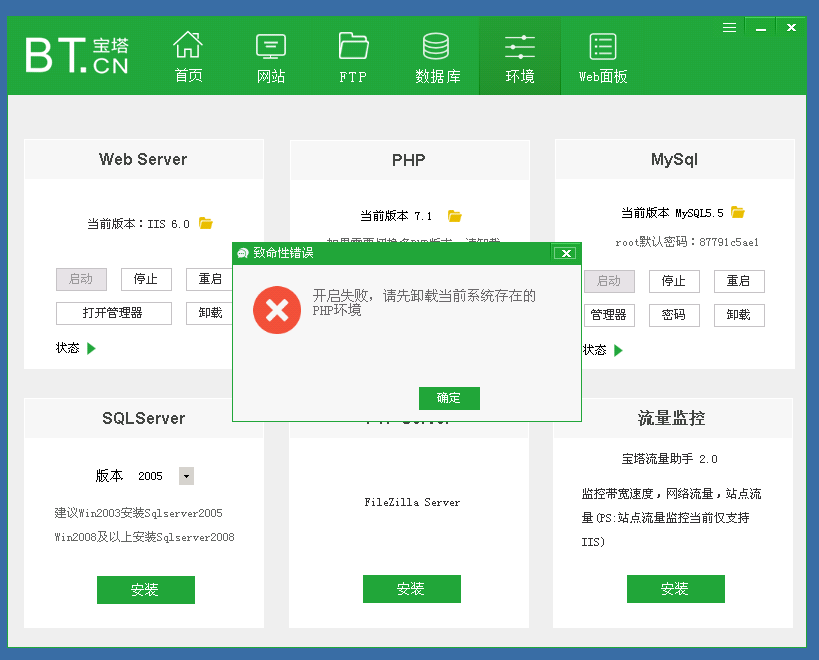The height and width of the screenshot is (660, 819).
Task: Switch to the 网站 tab
Action: (x=271, y=56)
